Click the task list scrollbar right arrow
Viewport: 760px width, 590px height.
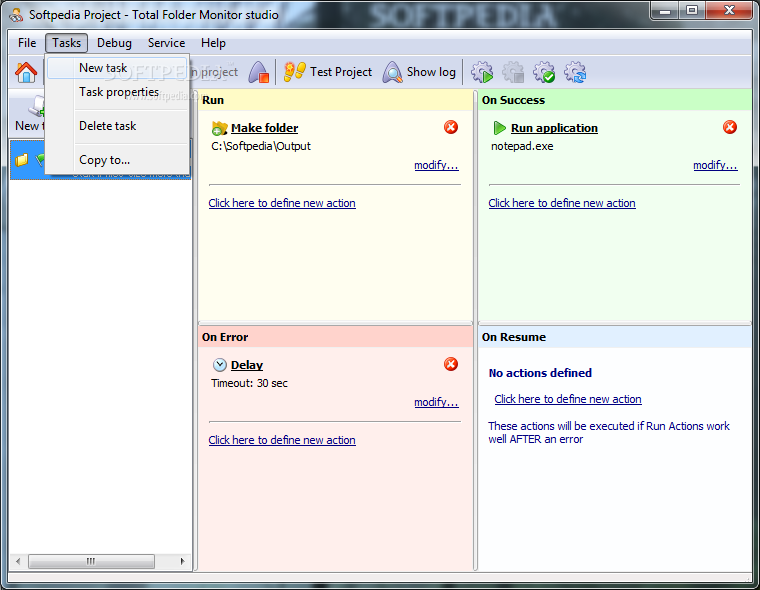(x=182, y=561)
